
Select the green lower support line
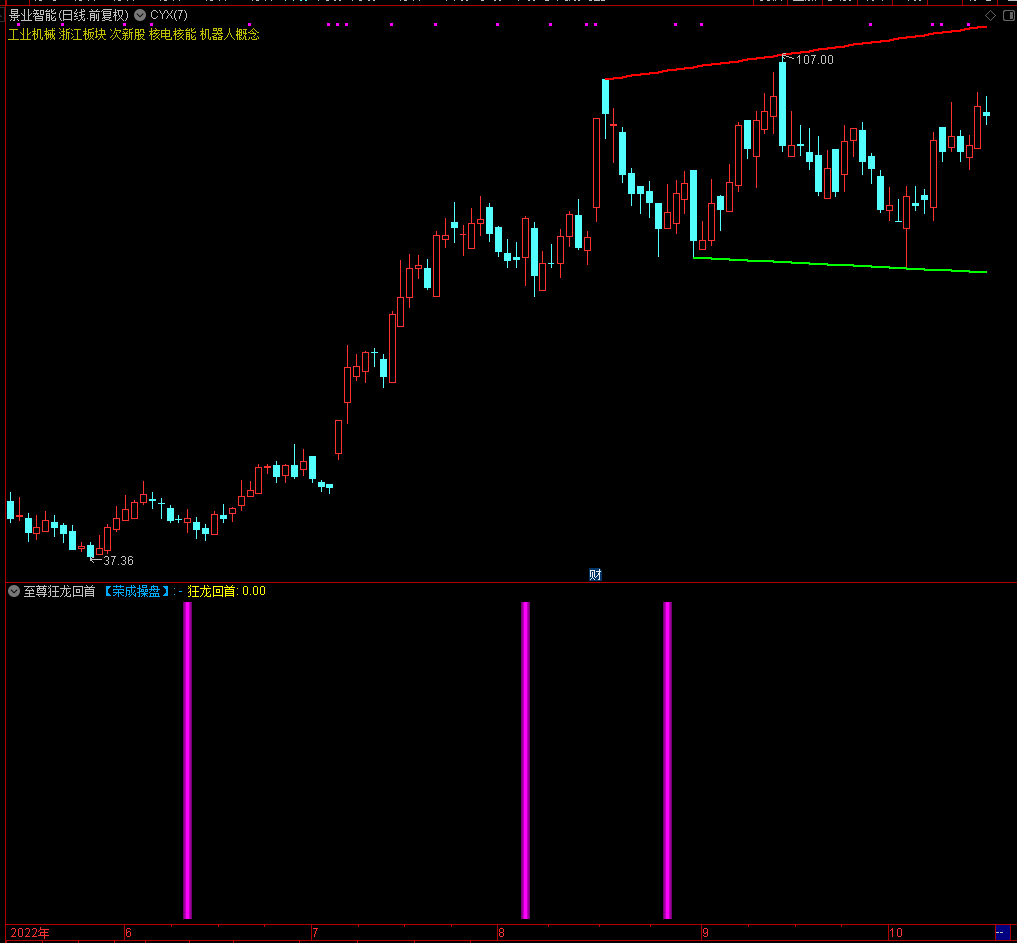(840, 265)
